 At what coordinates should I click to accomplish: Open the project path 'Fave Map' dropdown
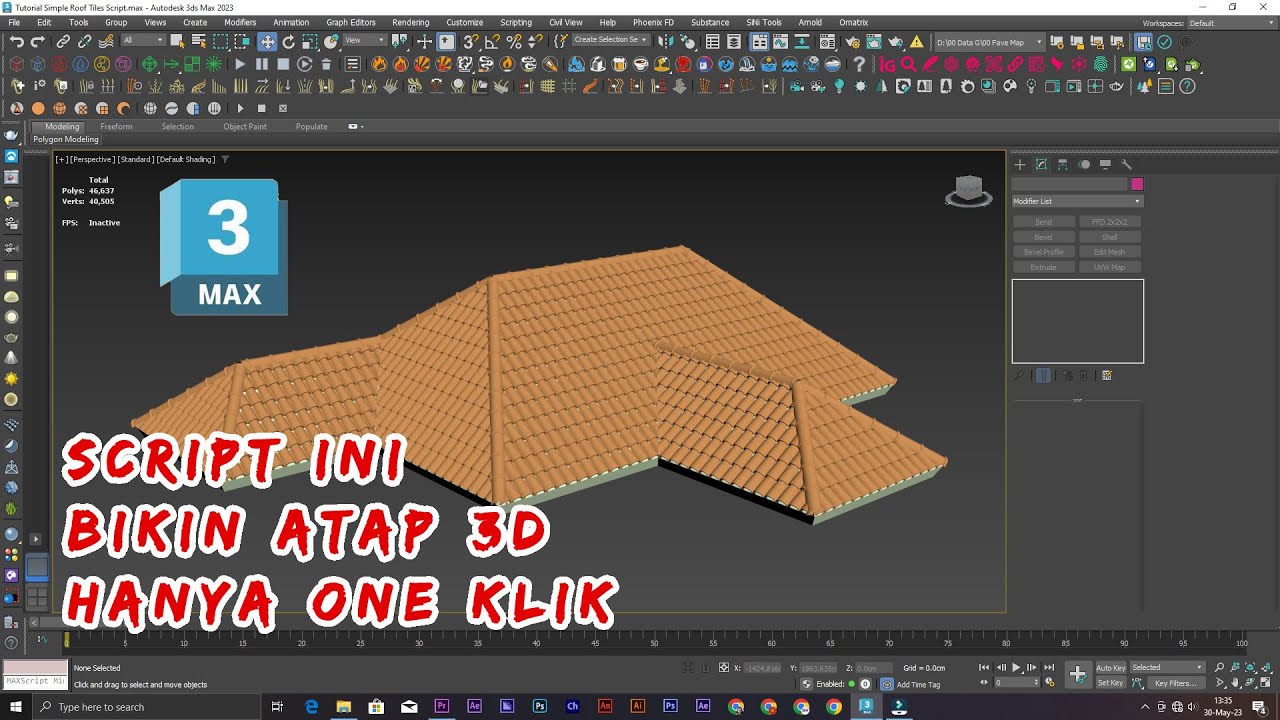(x=989, y=42)
